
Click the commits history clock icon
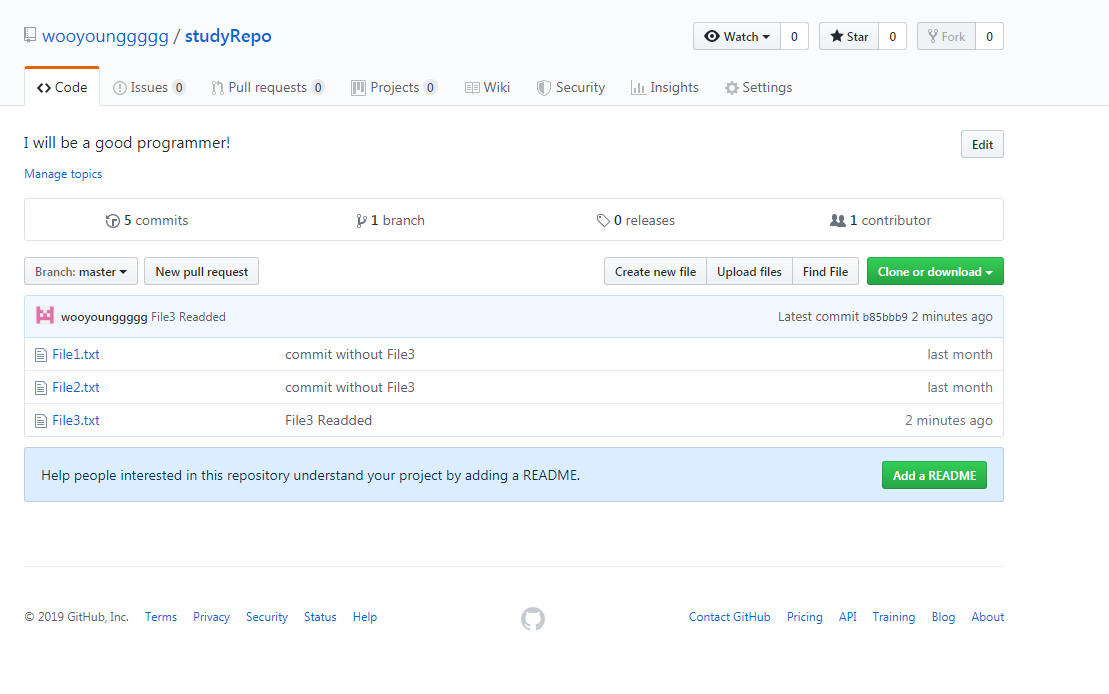coord(112,221)
